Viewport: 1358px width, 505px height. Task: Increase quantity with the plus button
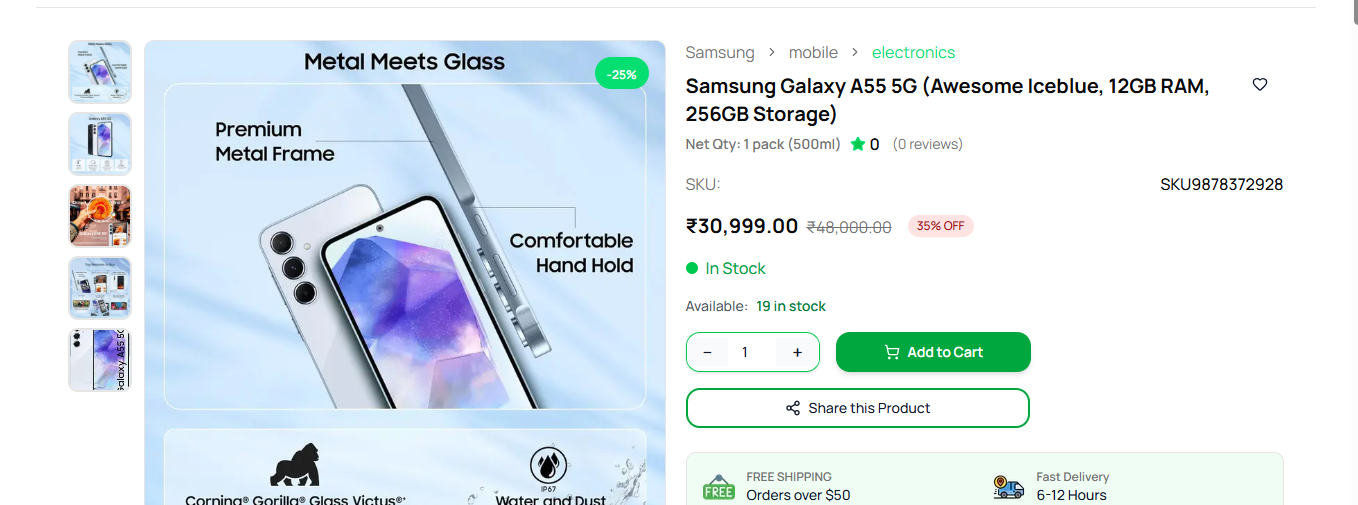tap(797, 352)
